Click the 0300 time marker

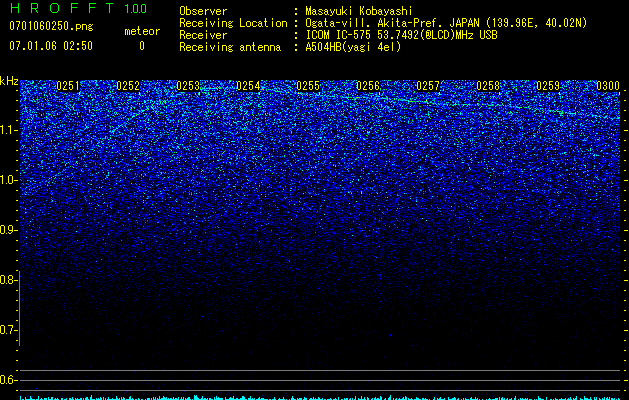point(608,86)
